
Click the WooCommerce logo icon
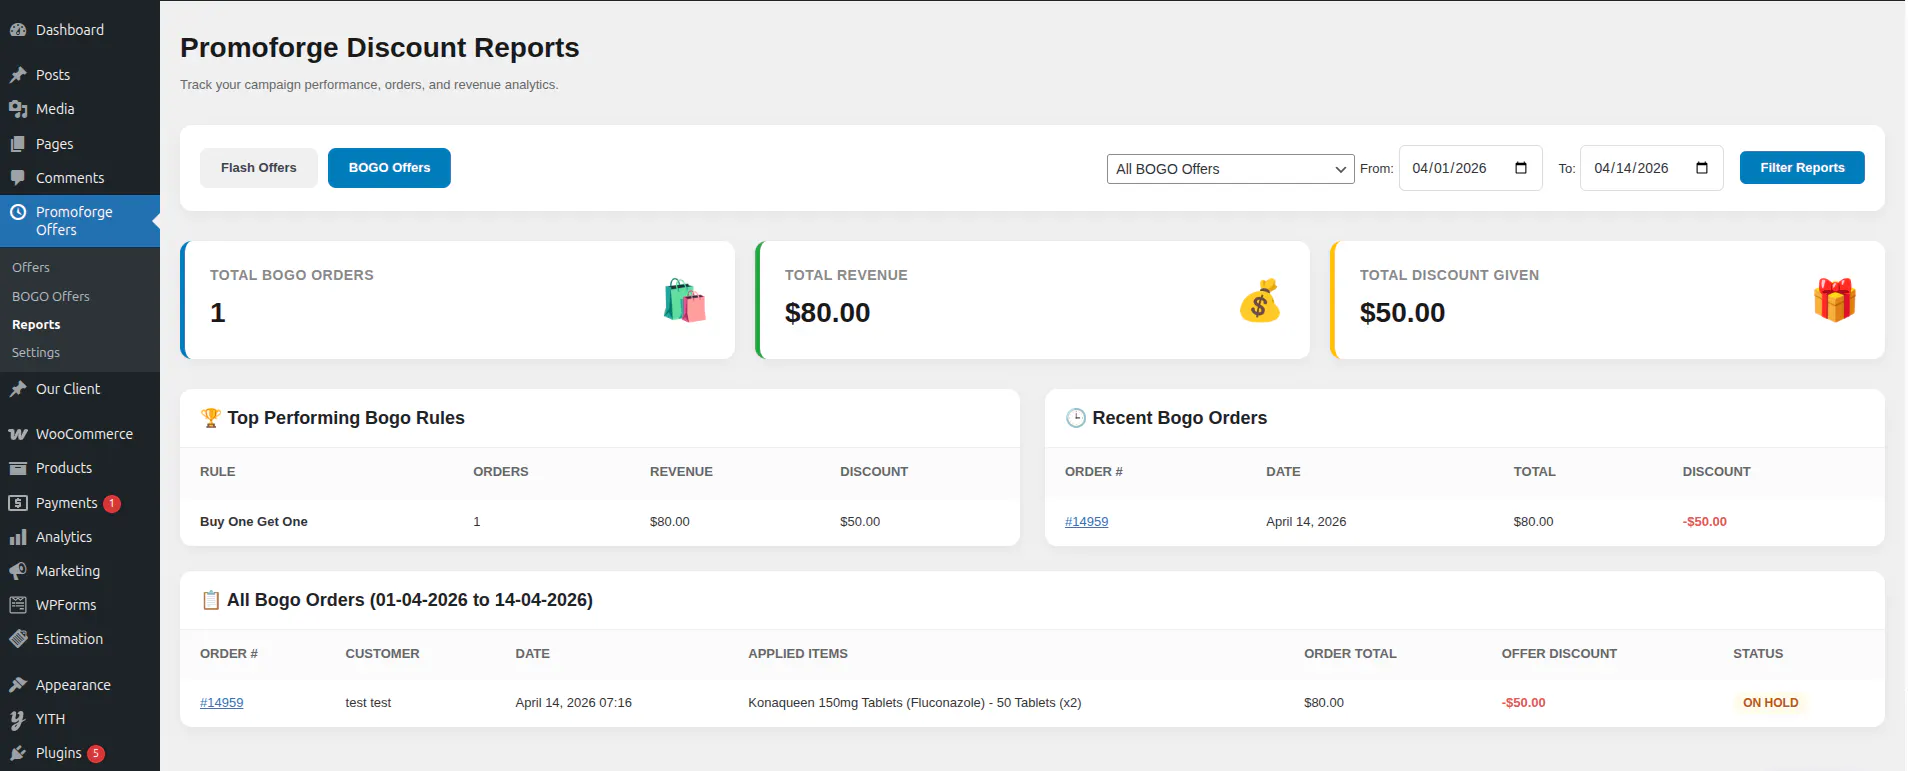pyautogui.click(x=18, y=434)
